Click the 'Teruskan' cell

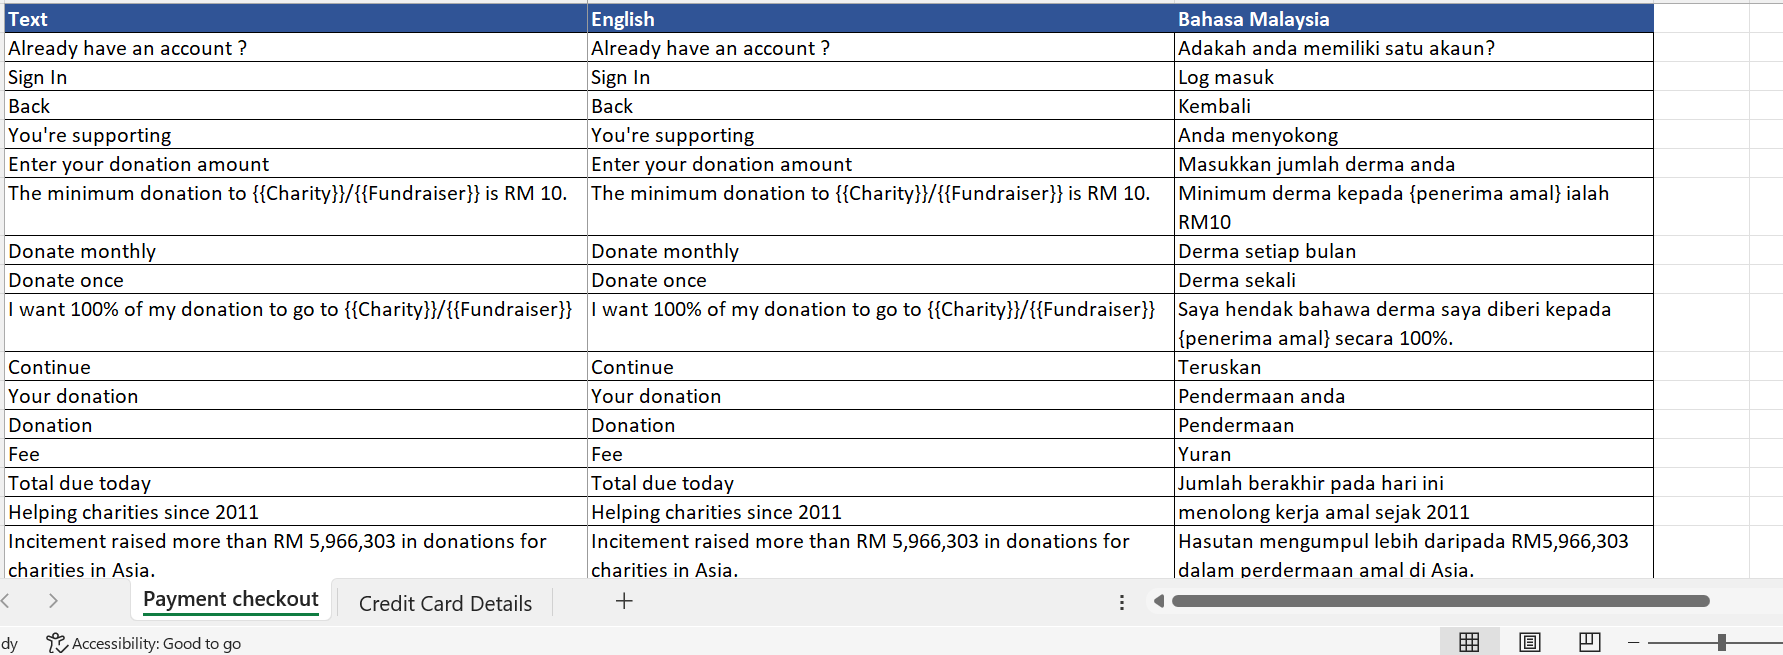1413,367
